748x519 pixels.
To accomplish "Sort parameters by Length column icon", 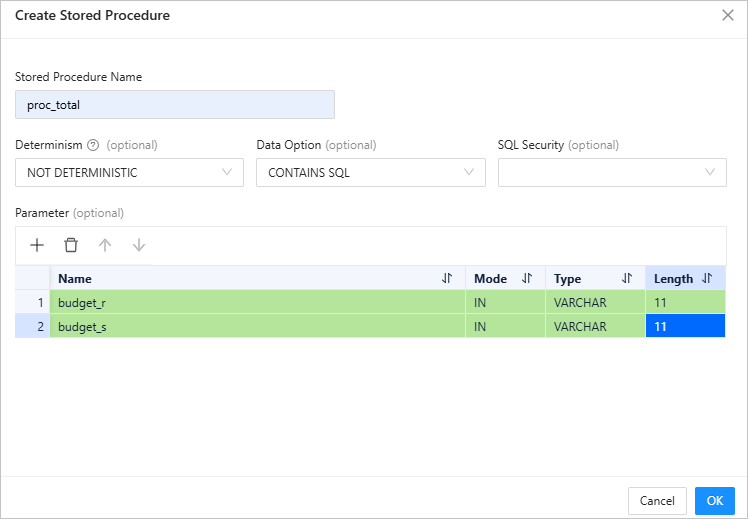I will (707, 279).
